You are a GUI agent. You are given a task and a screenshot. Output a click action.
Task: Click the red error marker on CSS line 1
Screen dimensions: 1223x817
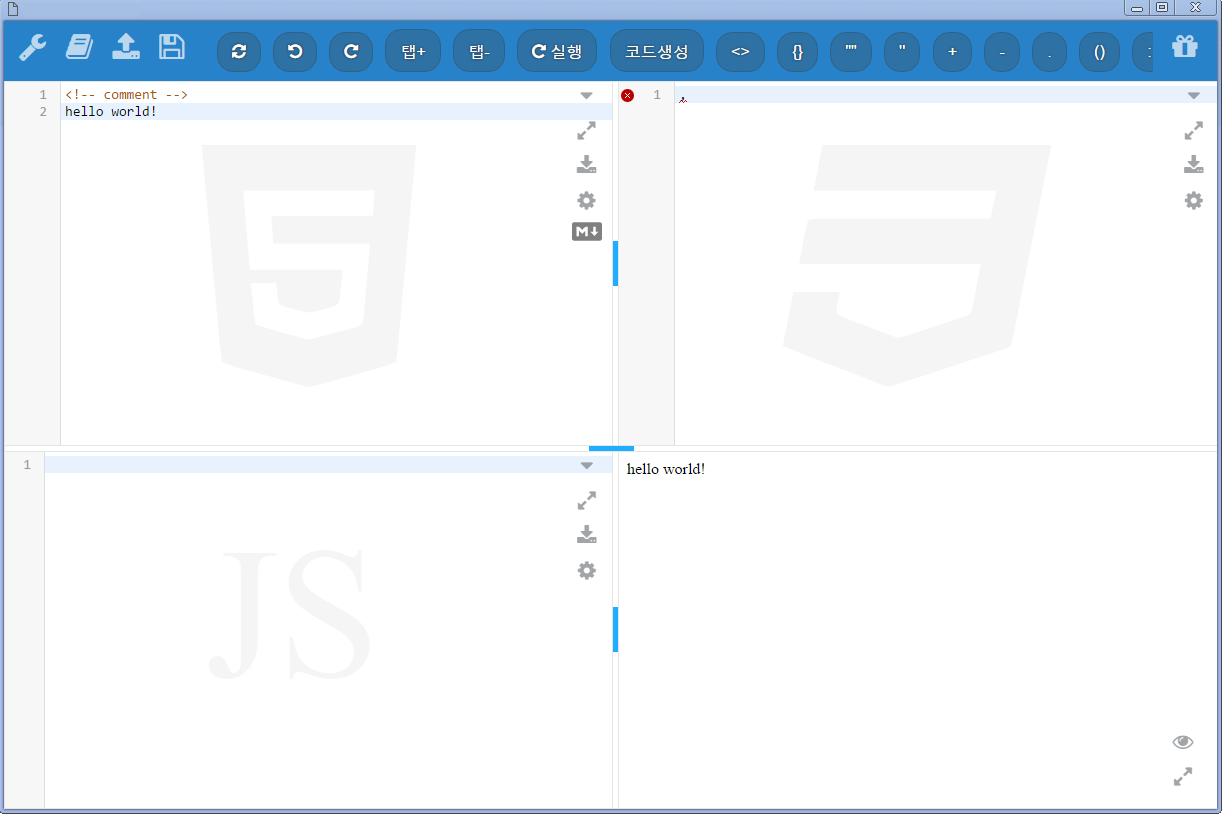(628, 95)
